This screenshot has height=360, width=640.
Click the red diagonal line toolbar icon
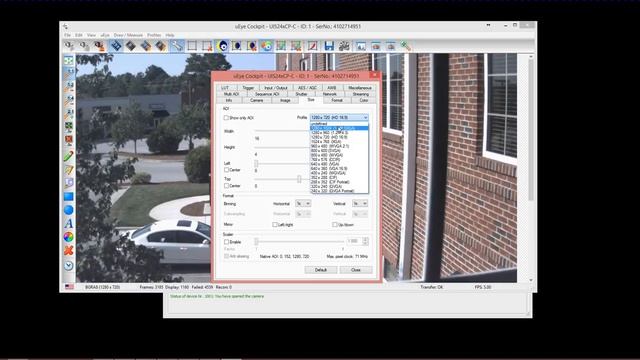[x=313, y=46]
